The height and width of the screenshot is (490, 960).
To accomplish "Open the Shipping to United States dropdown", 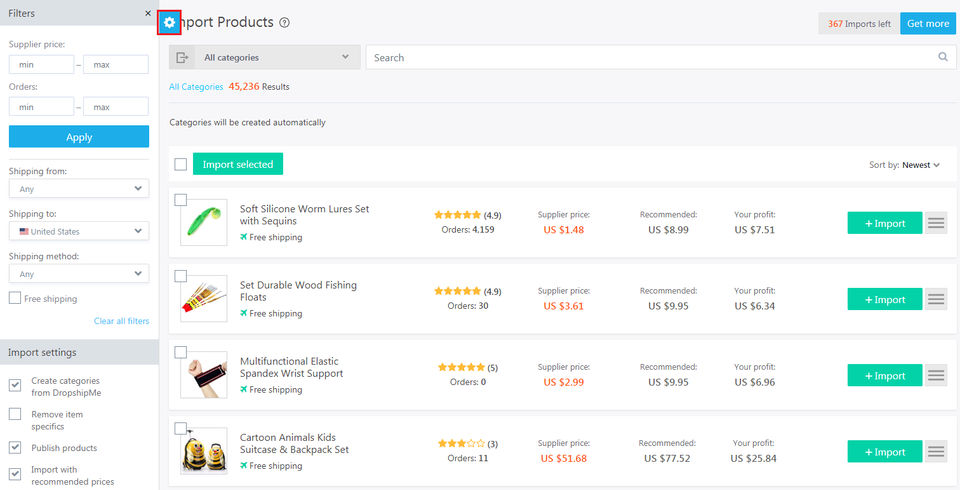I will coord(79,231).
